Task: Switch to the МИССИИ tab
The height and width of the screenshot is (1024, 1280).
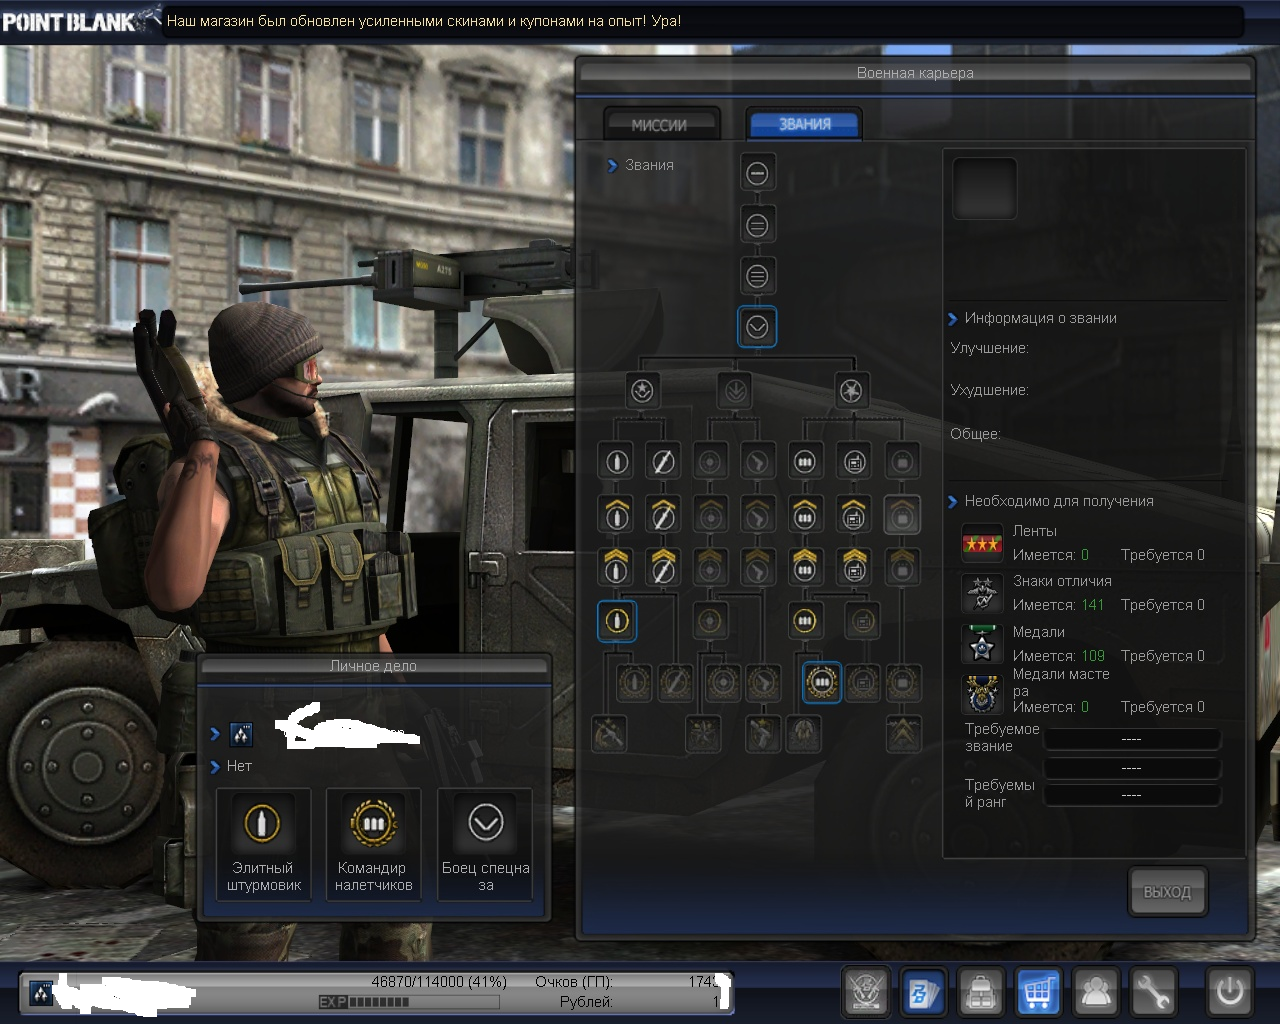Action: pos(660,125)
